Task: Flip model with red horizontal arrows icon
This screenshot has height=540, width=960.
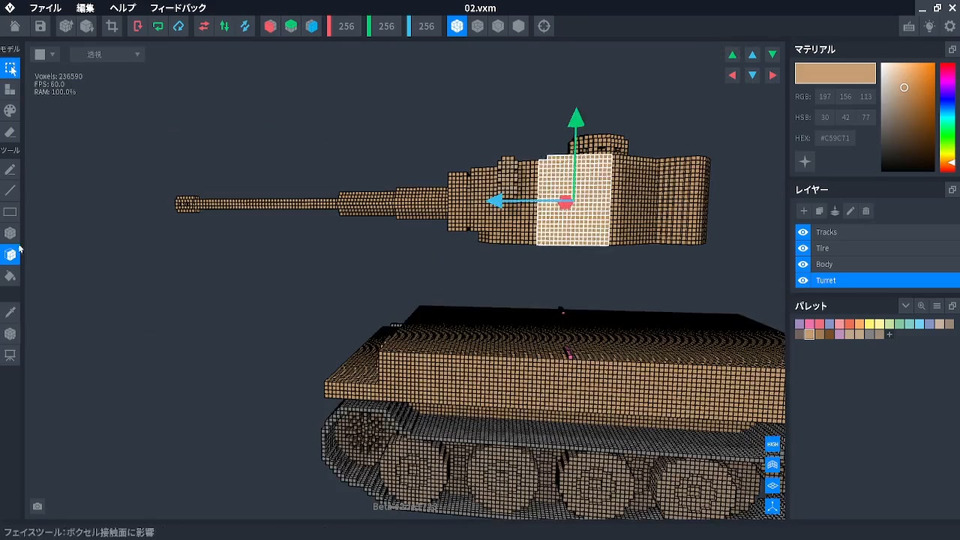Action: 204,26
